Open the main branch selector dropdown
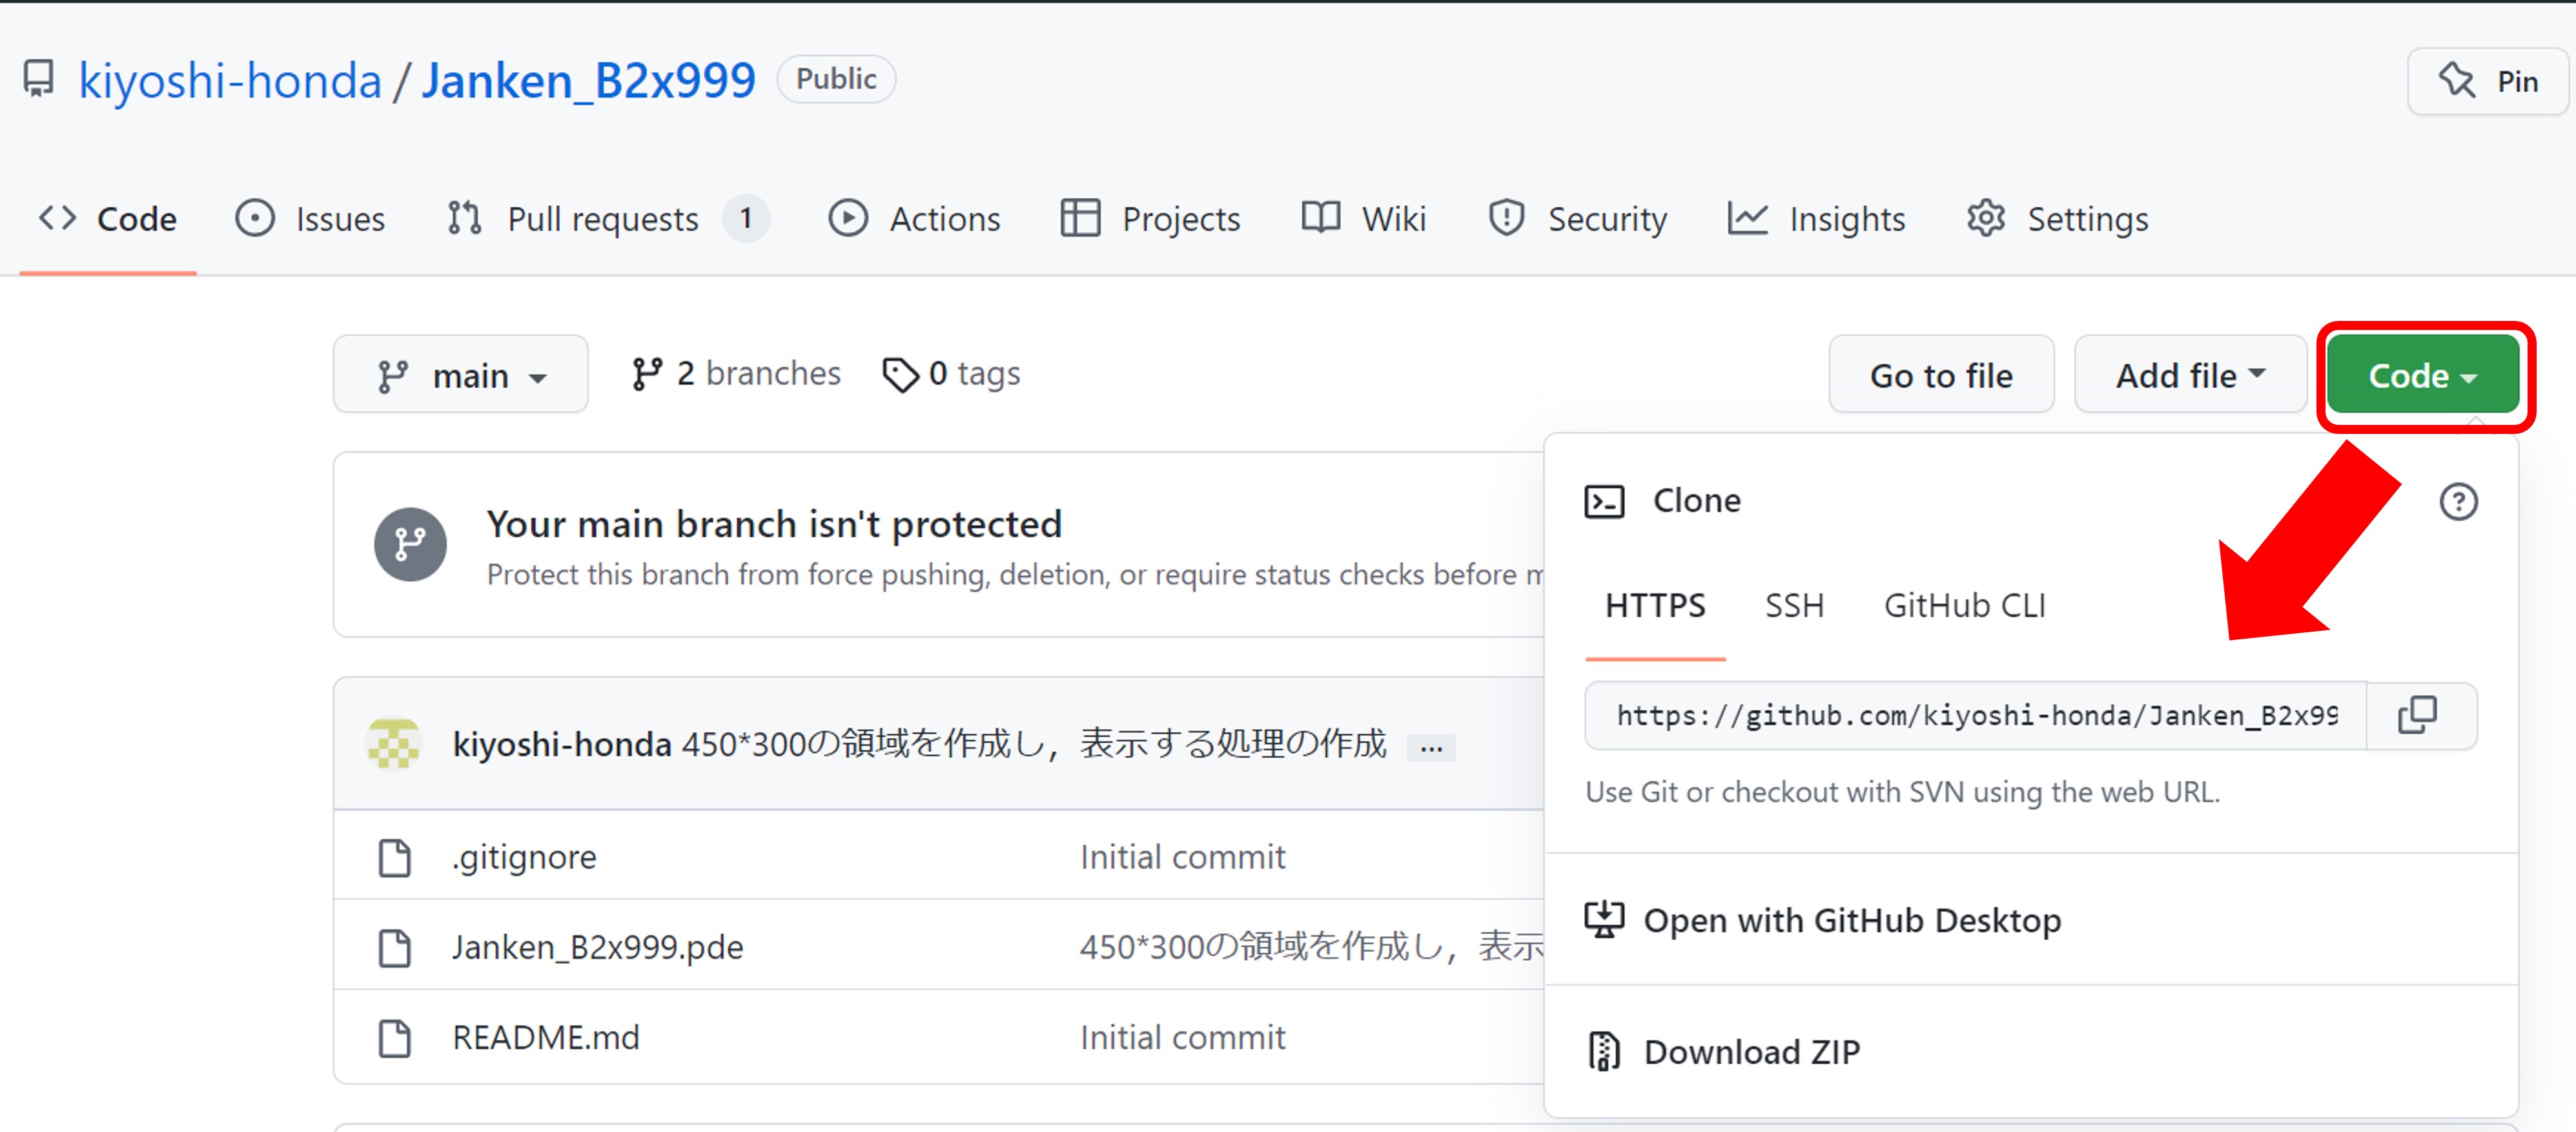 461,376
